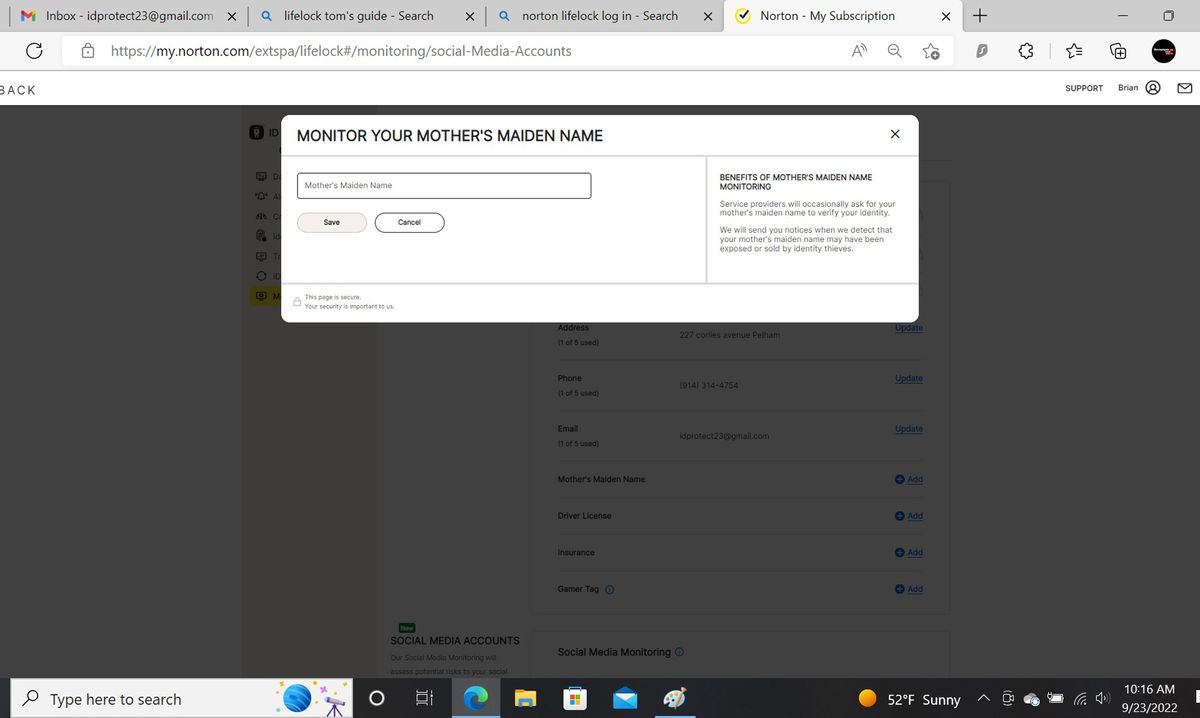Click the info icon beside Social Media Monitoring
Image resolution: width=1200 pixels, height=718 pixels.
coord(679,651)
